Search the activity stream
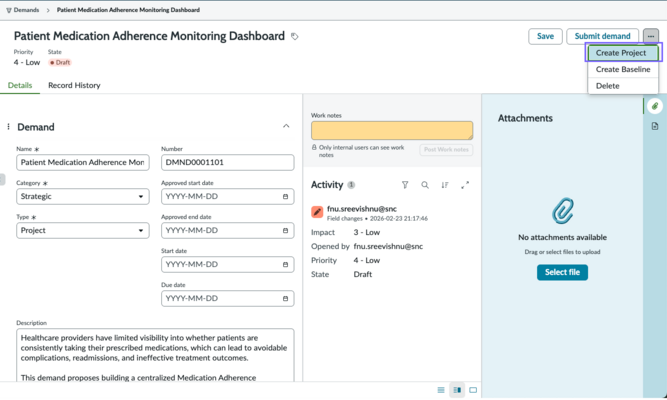667x400 pixels. (x=425, y=185)
